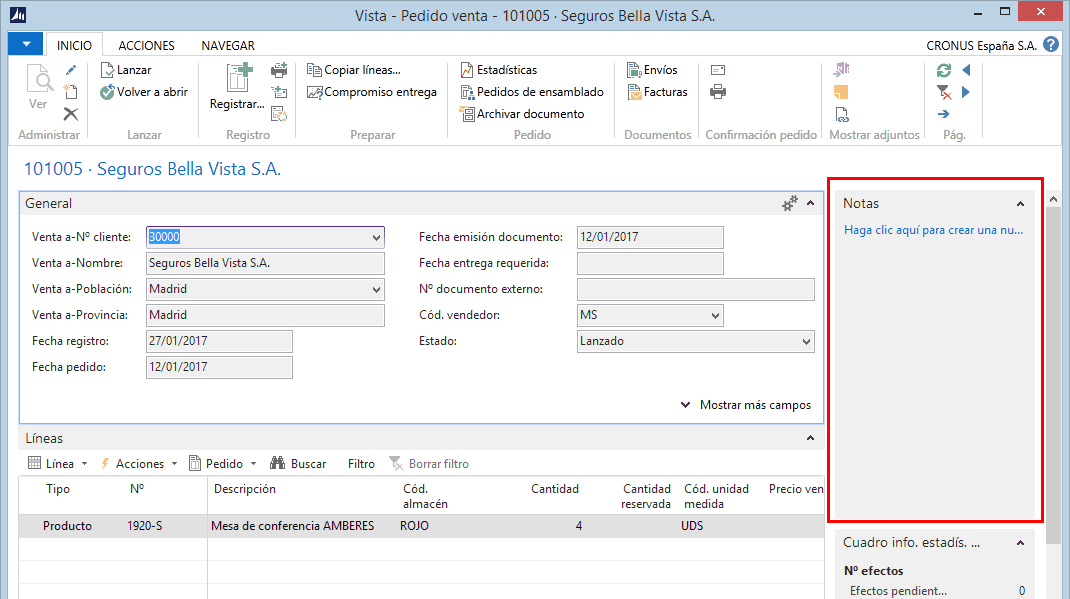Image resolution: width=1070 pixels, height=599 pixels.
Task: Open Estadísticas from the Pedido group
Action: 499,69
